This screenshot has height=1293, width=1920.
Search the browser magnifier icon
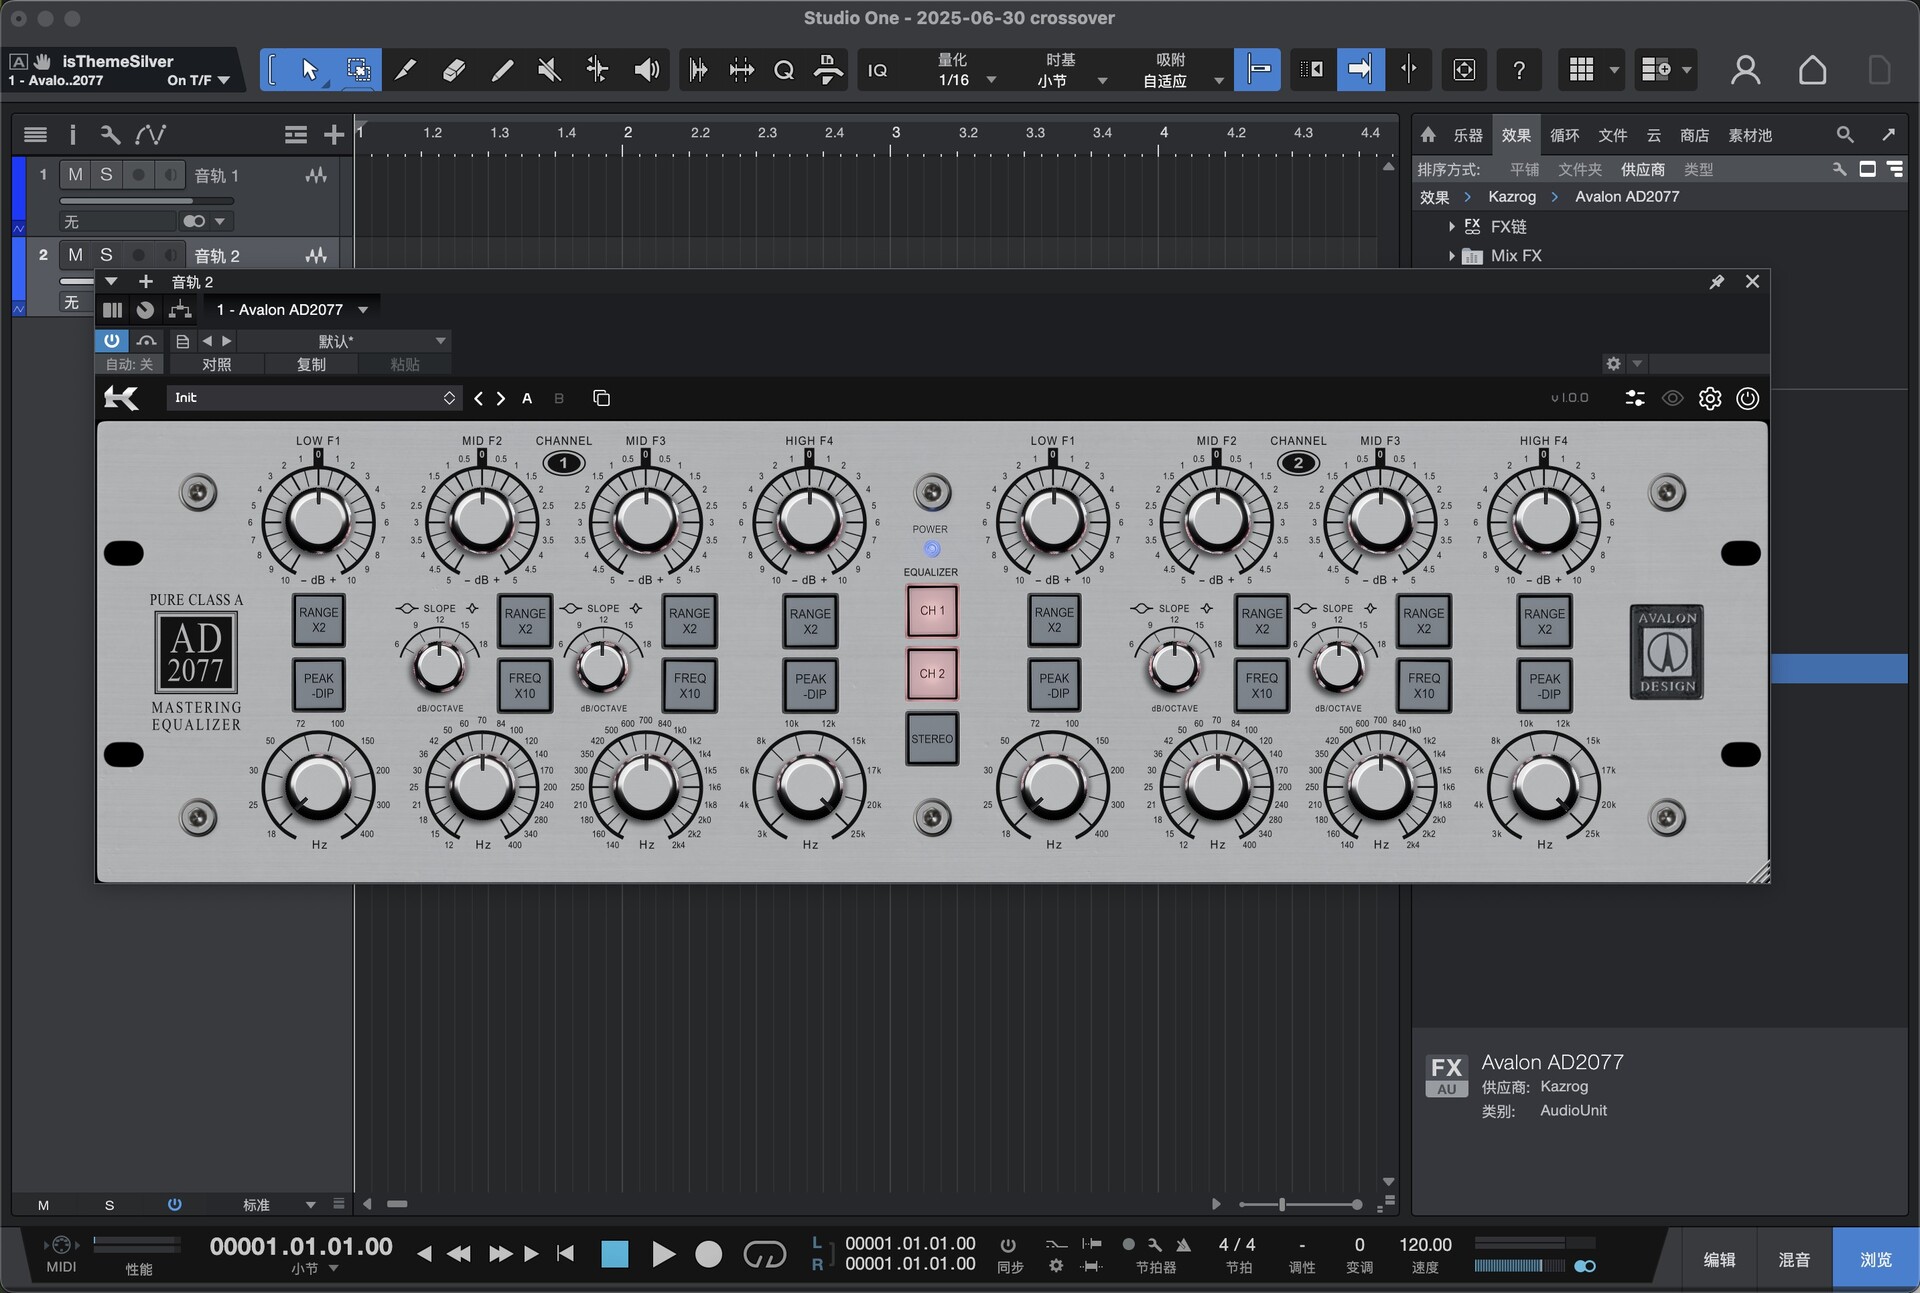1845,134
